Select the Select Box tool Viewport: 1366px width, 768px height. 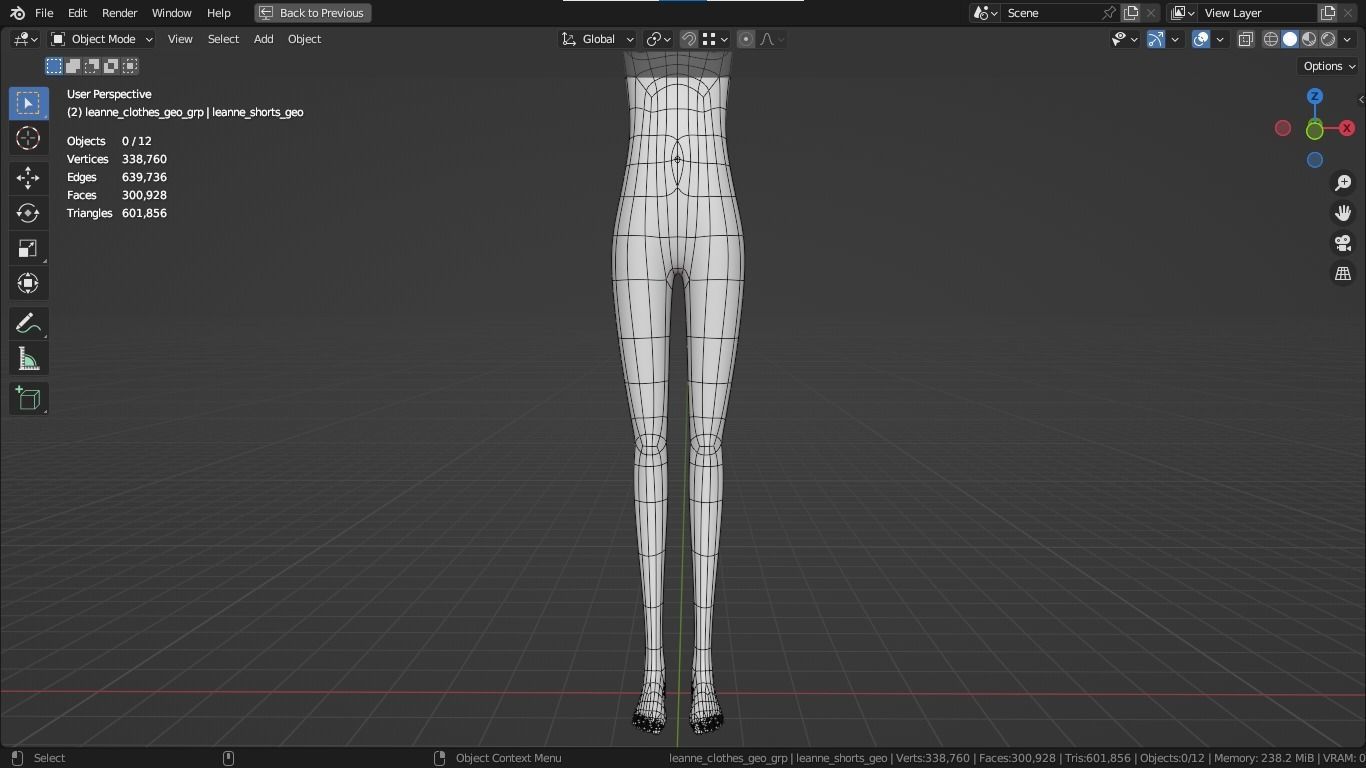pos(28,103)
